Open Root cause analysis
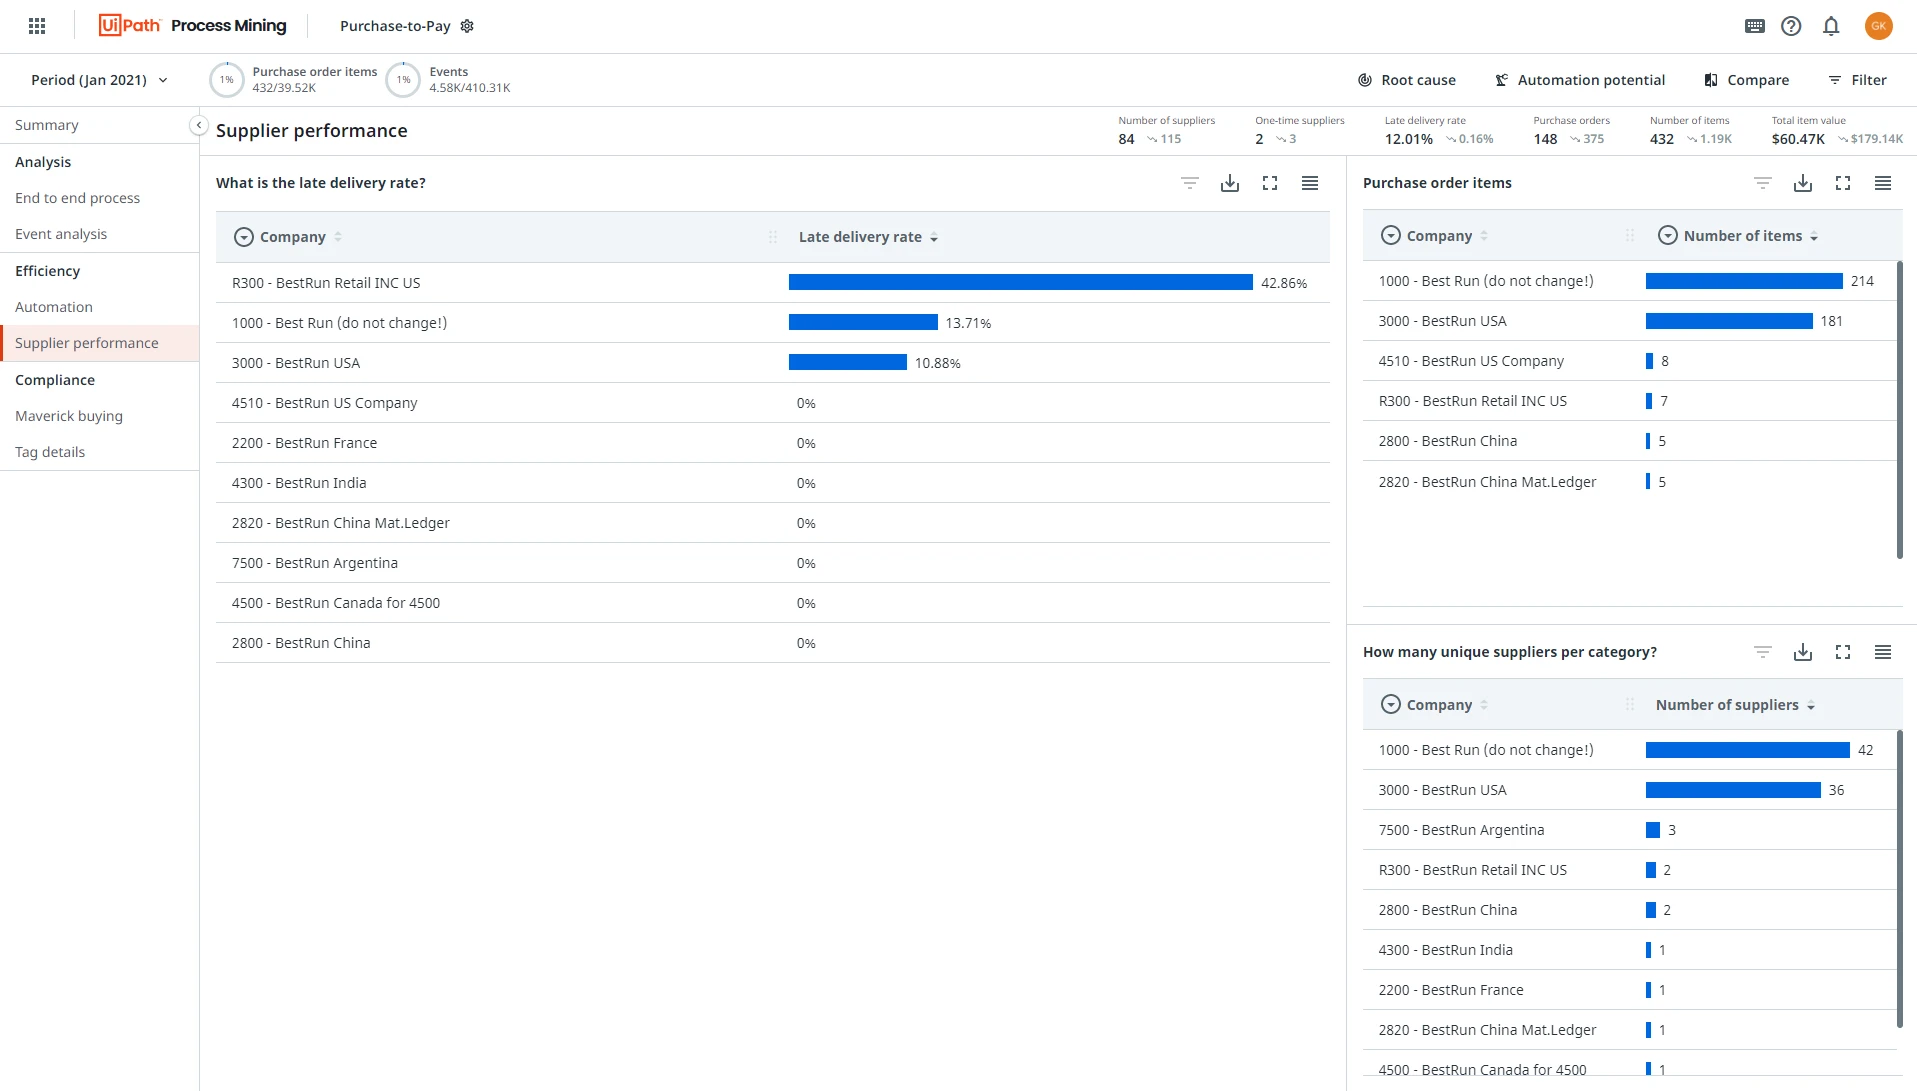 coord(1406,80)
